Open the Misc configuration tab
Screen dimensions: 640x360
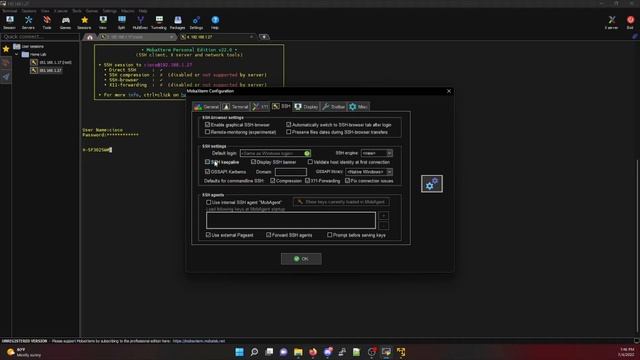click(358, 107)
